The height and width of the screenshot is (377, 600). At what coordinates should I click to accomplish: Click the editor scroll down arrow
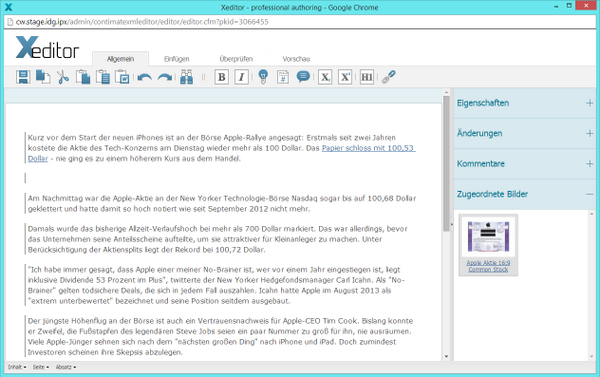pos(446,356)
